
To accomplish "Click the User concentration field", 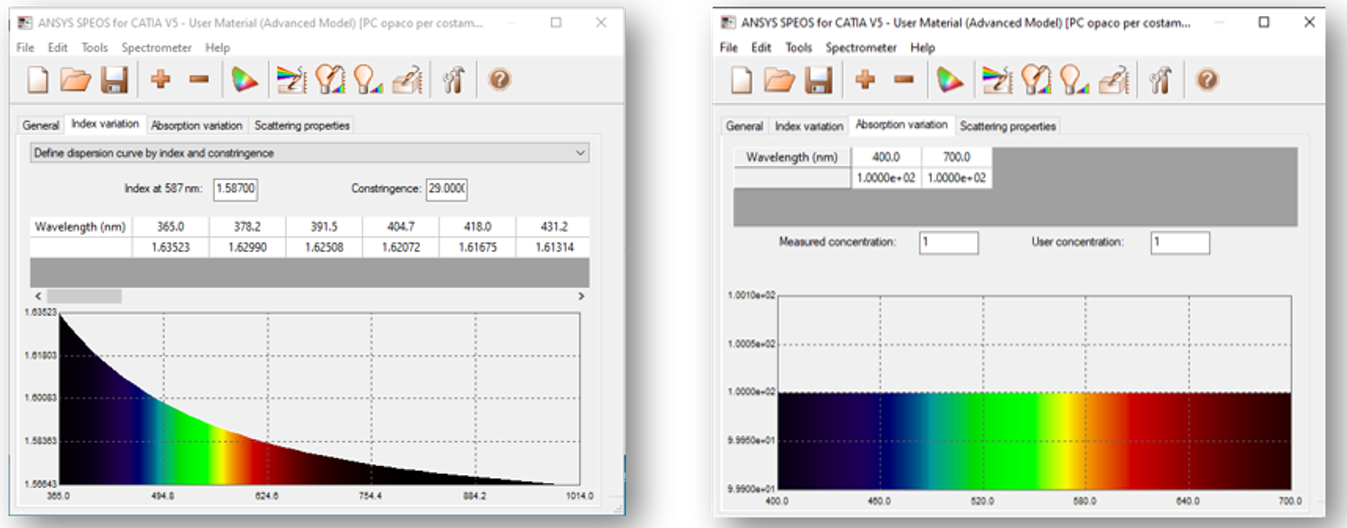I will pyautogui.click(x=1180, y=243).
